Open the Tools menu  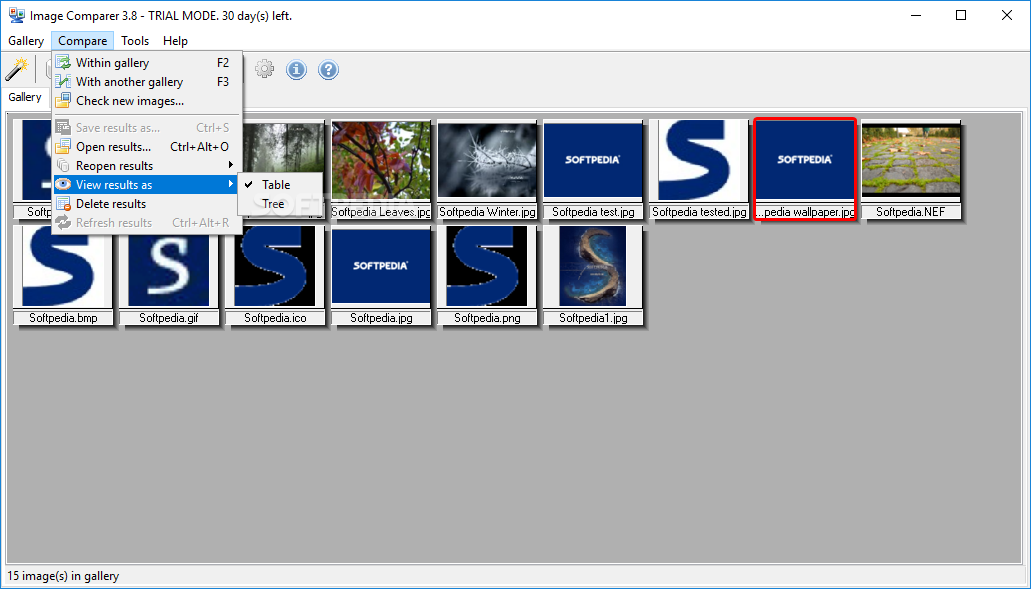click(x=135, y=41)
